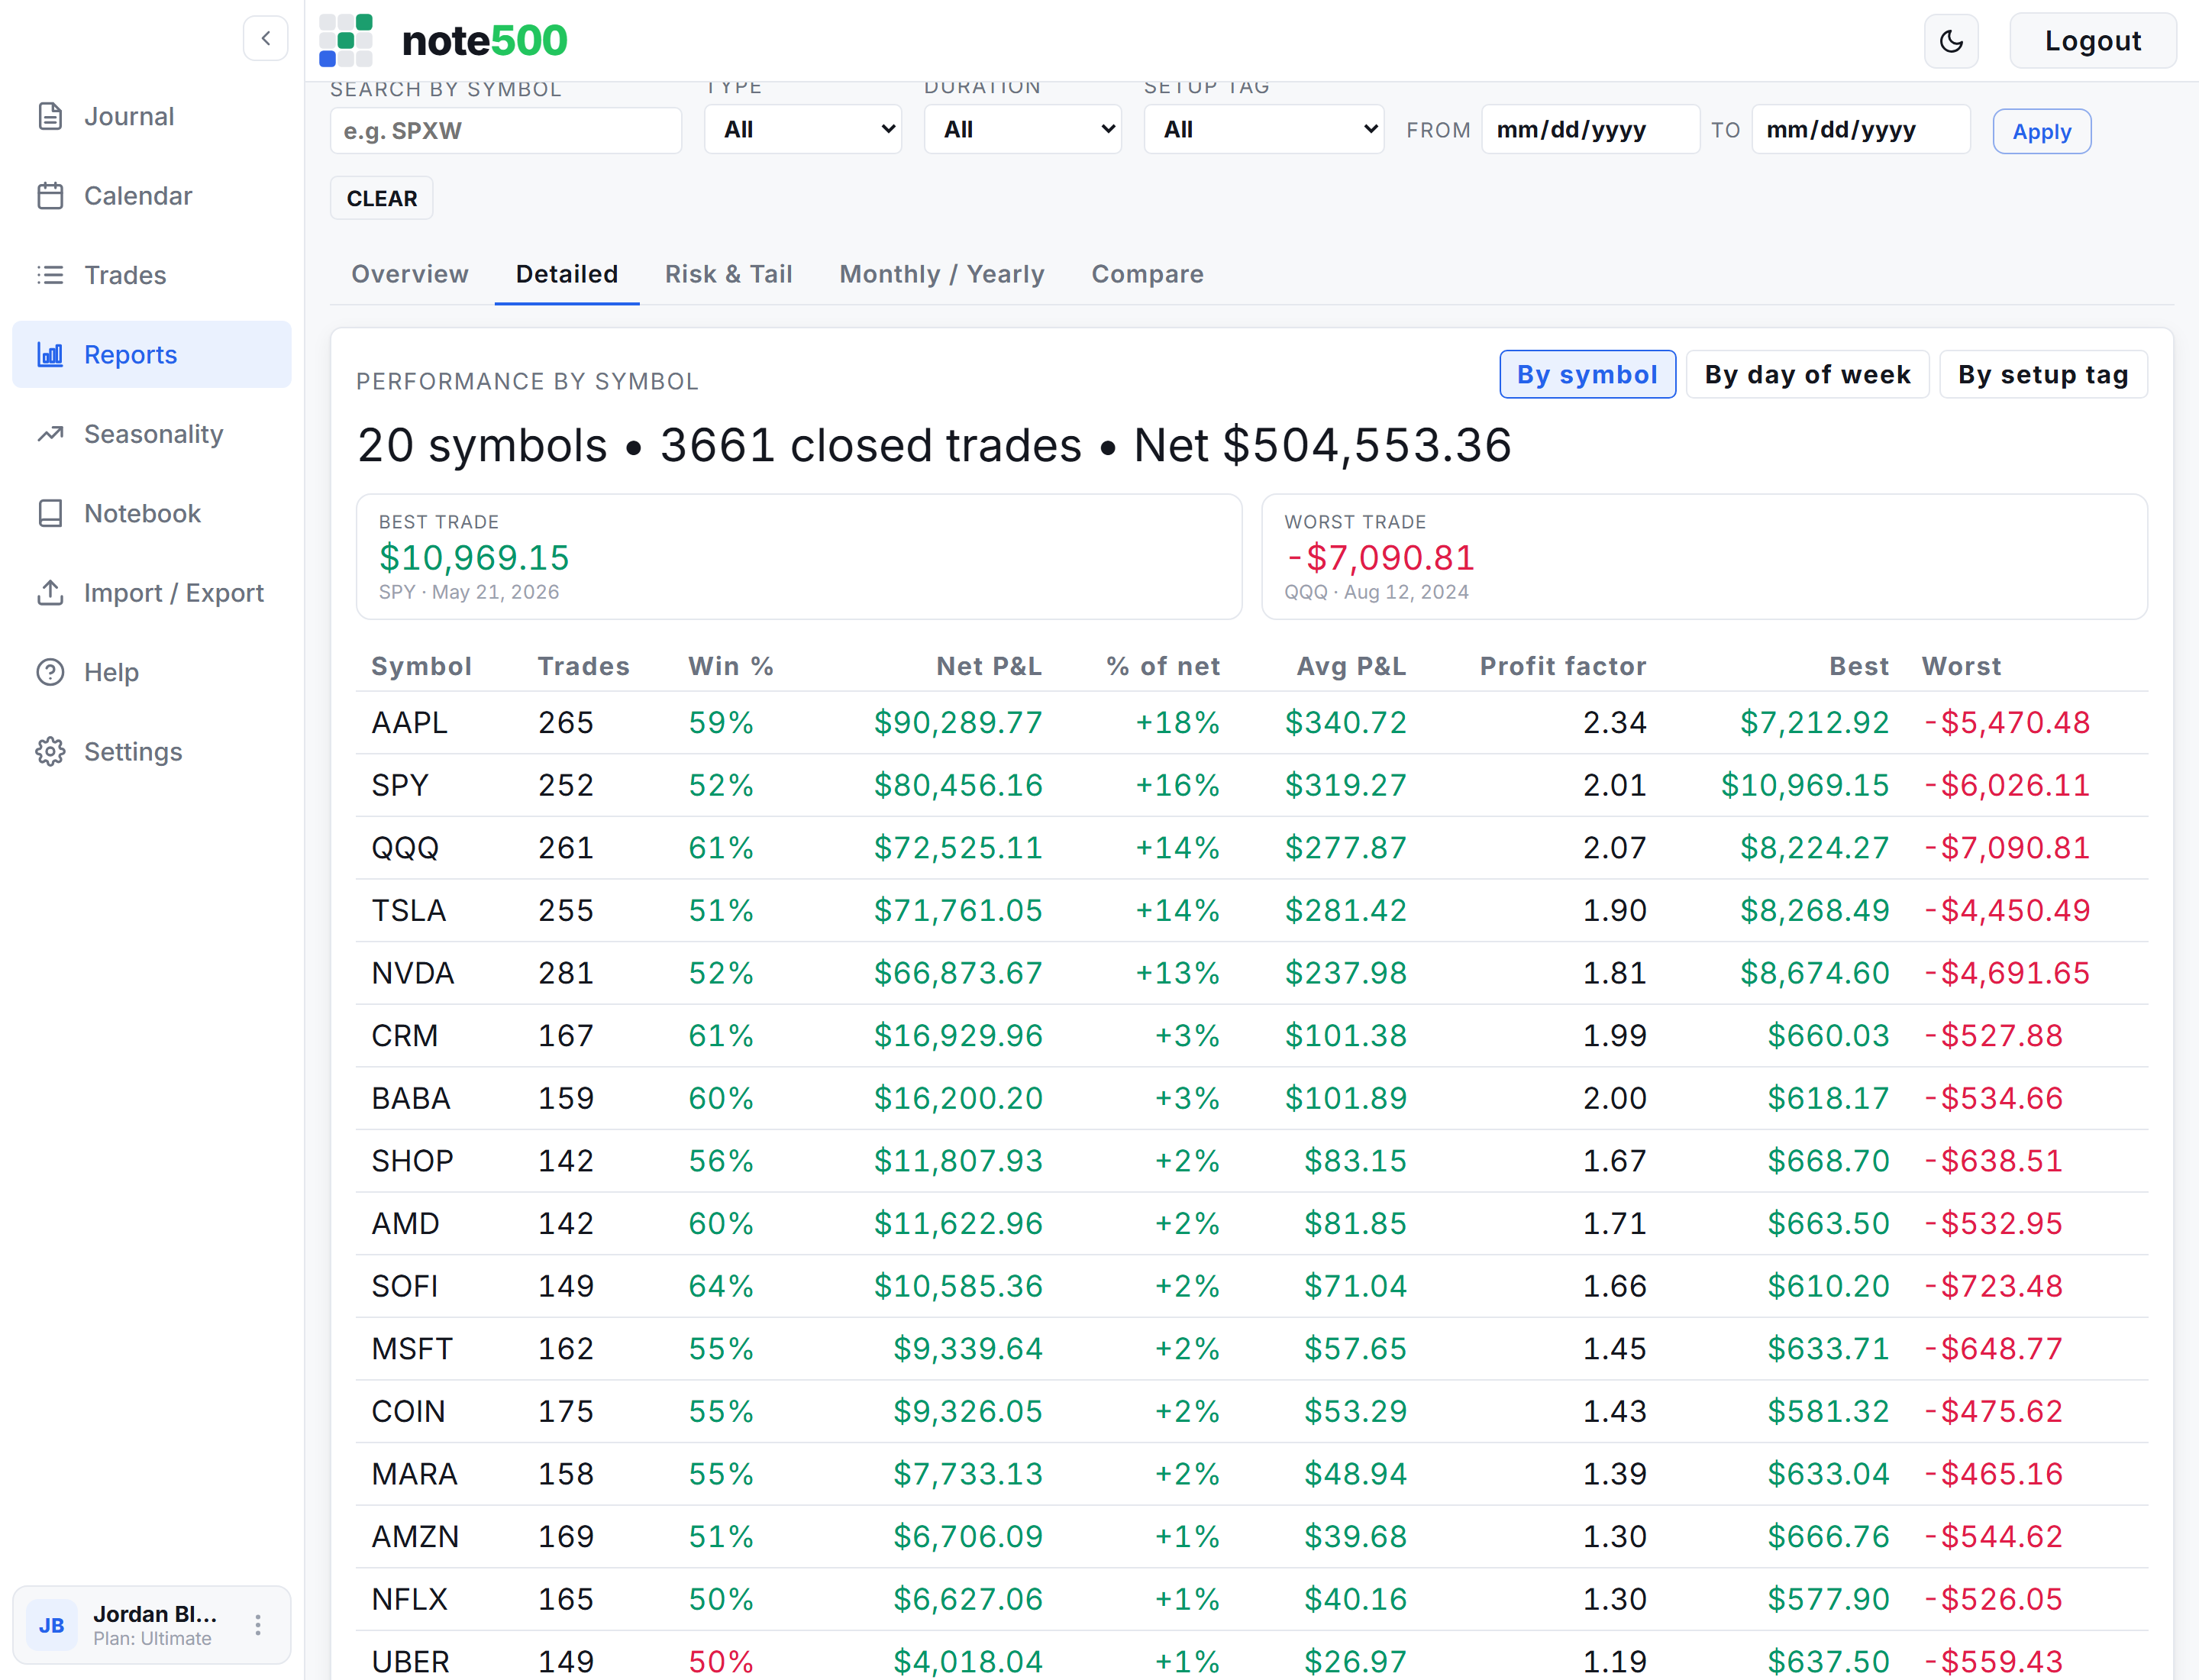2199x1680 pixels.
Task: Click the JB user avatar
Action: (x=52, y=1625)
